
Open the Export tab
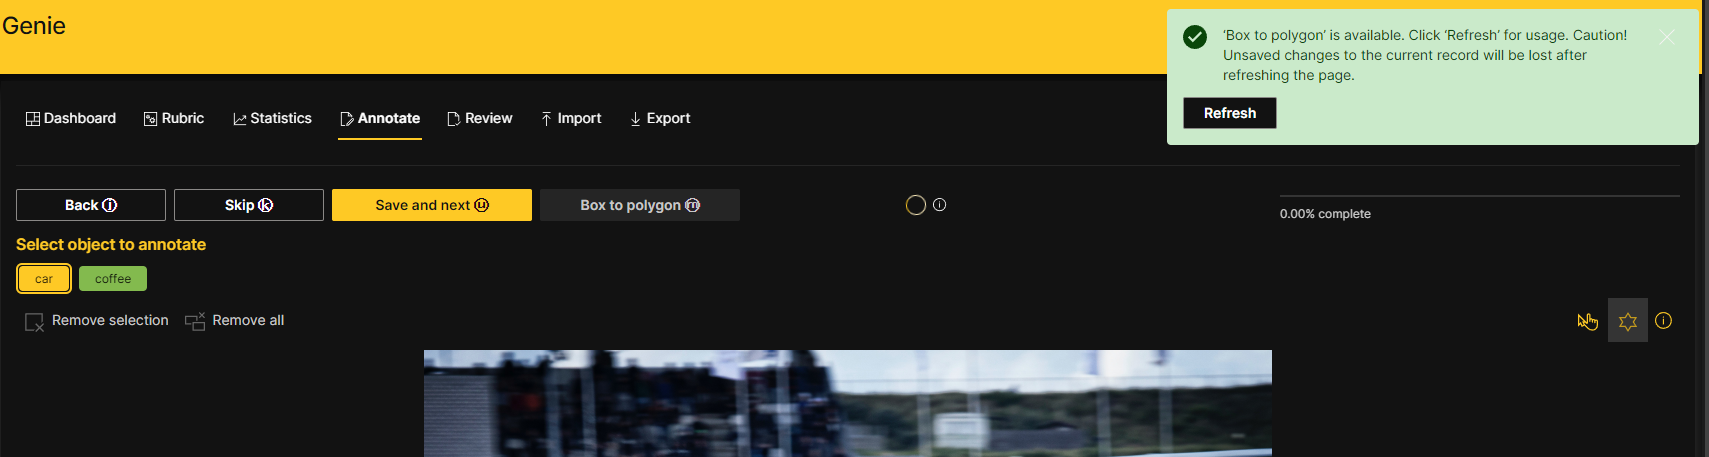(660, 118)
